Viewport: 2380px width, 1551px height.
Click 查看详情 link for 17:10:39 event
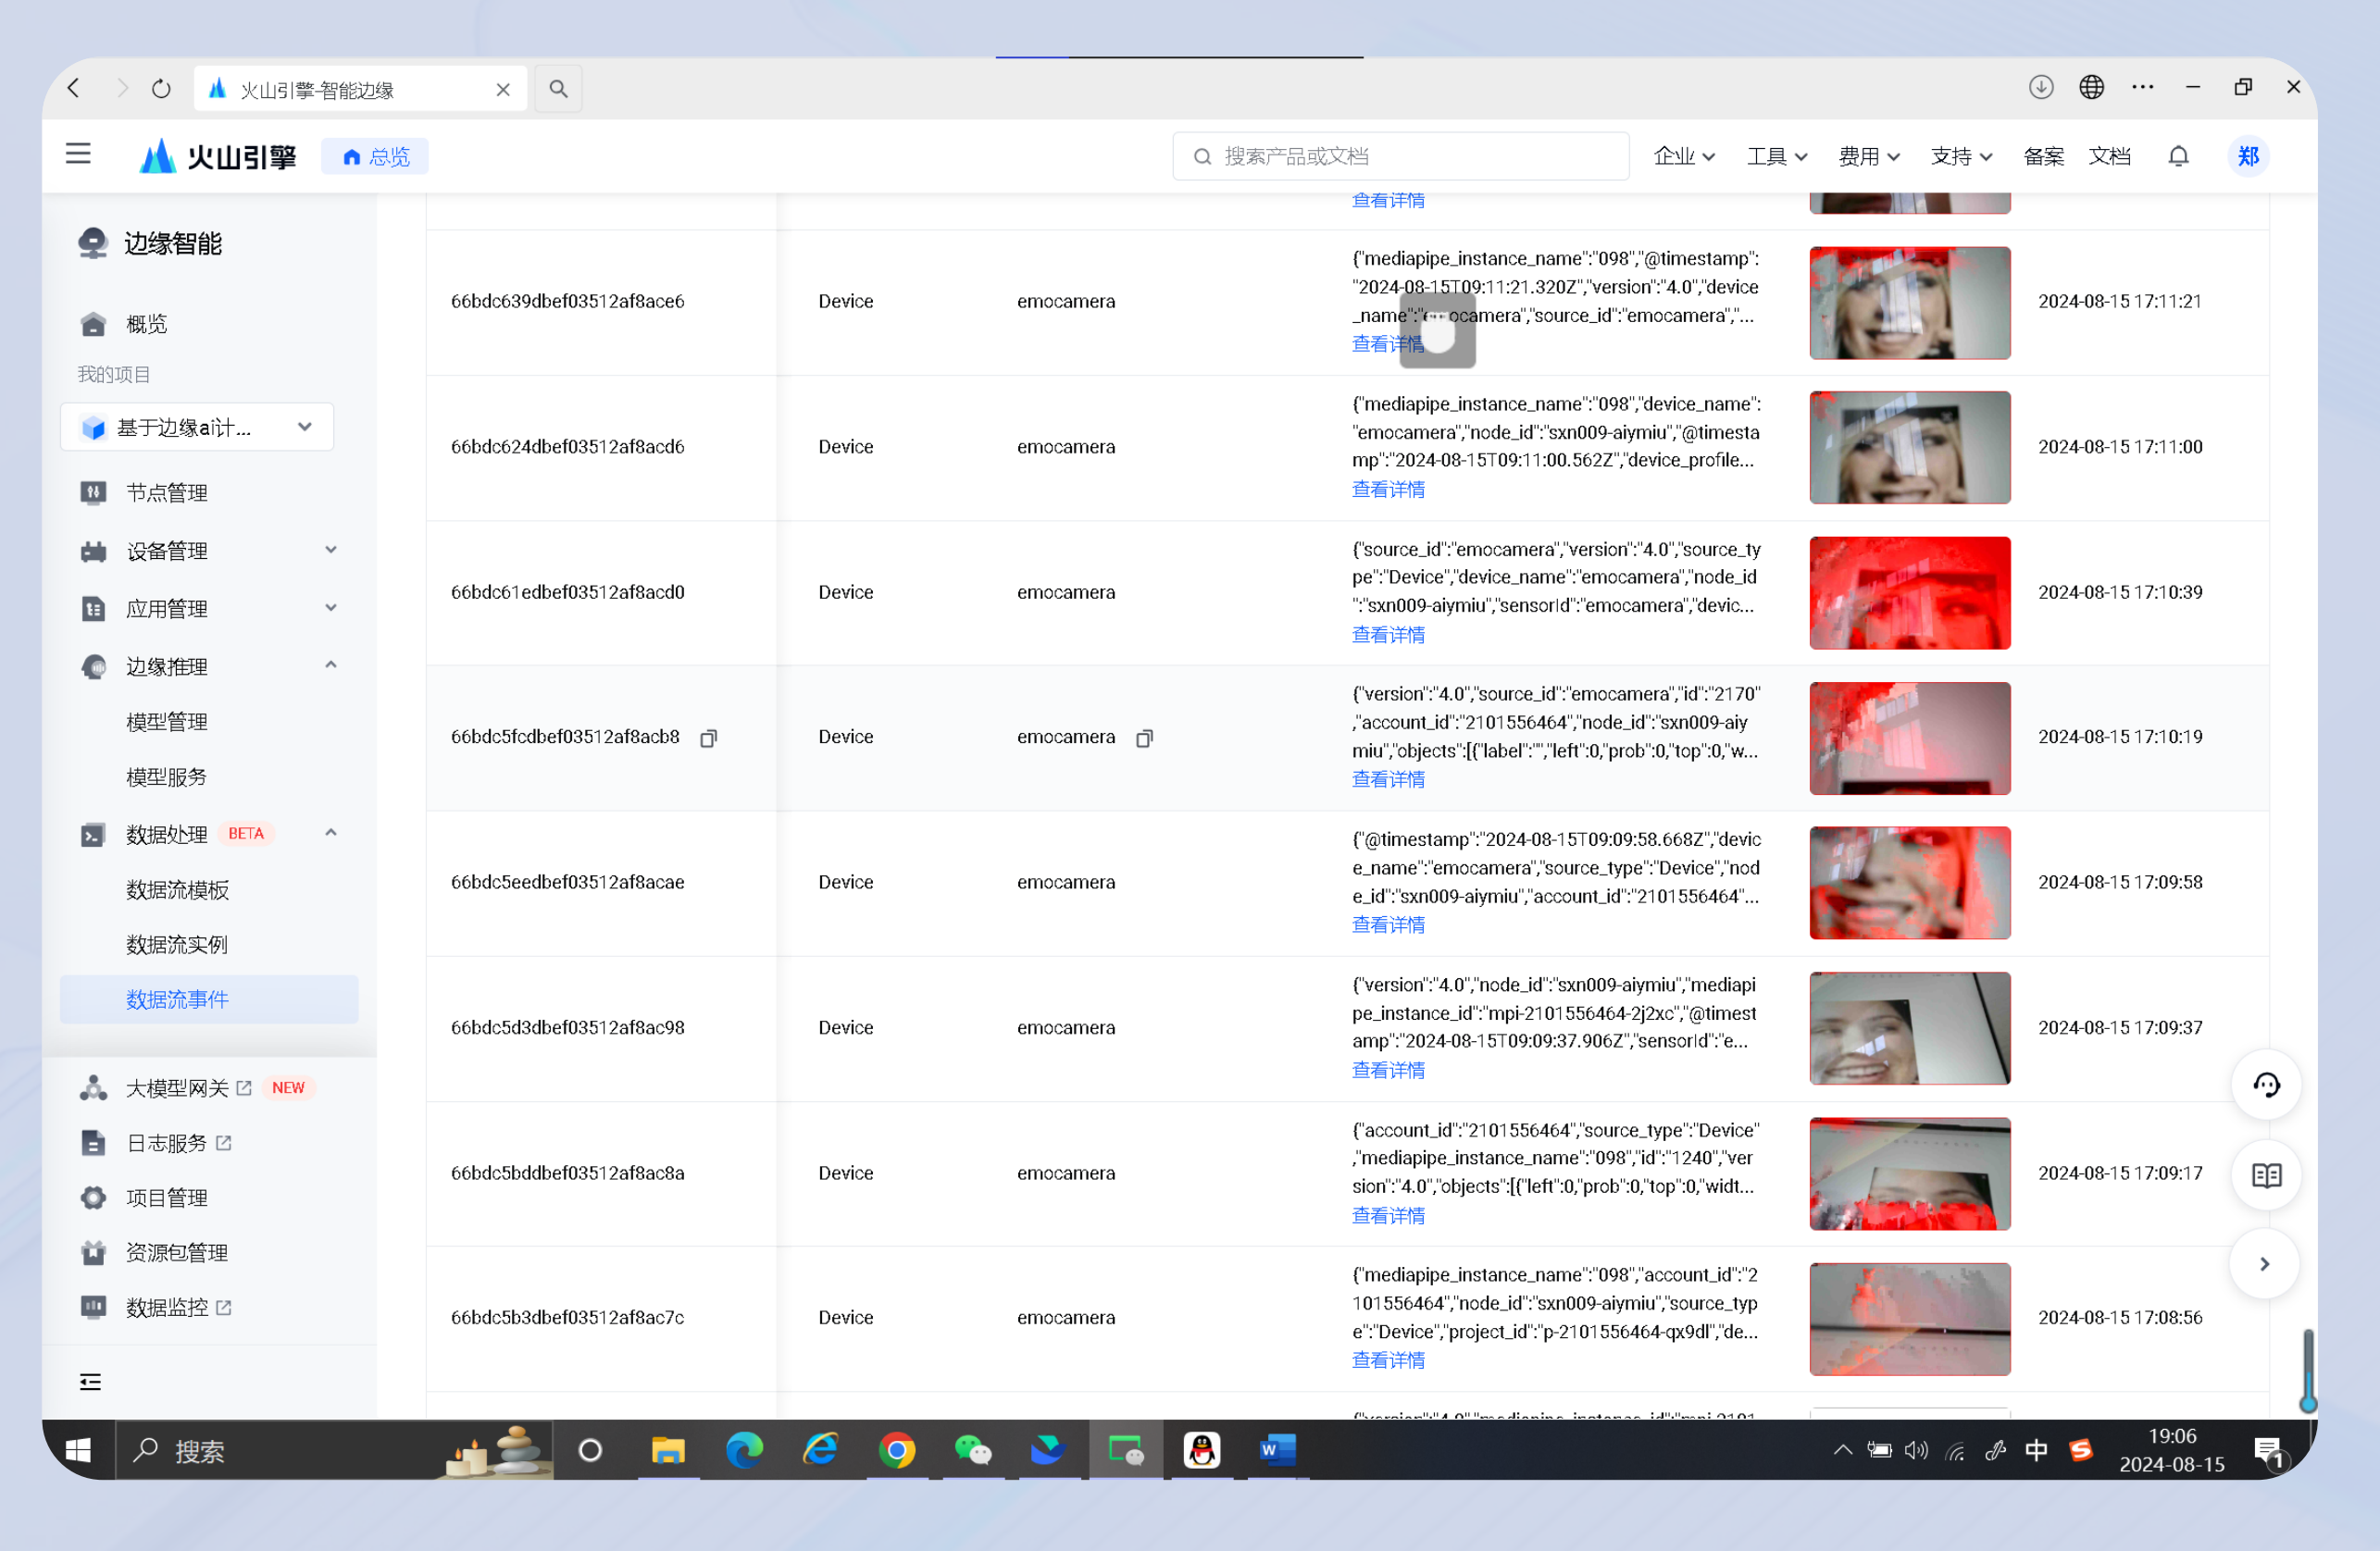pos(1387,634)
